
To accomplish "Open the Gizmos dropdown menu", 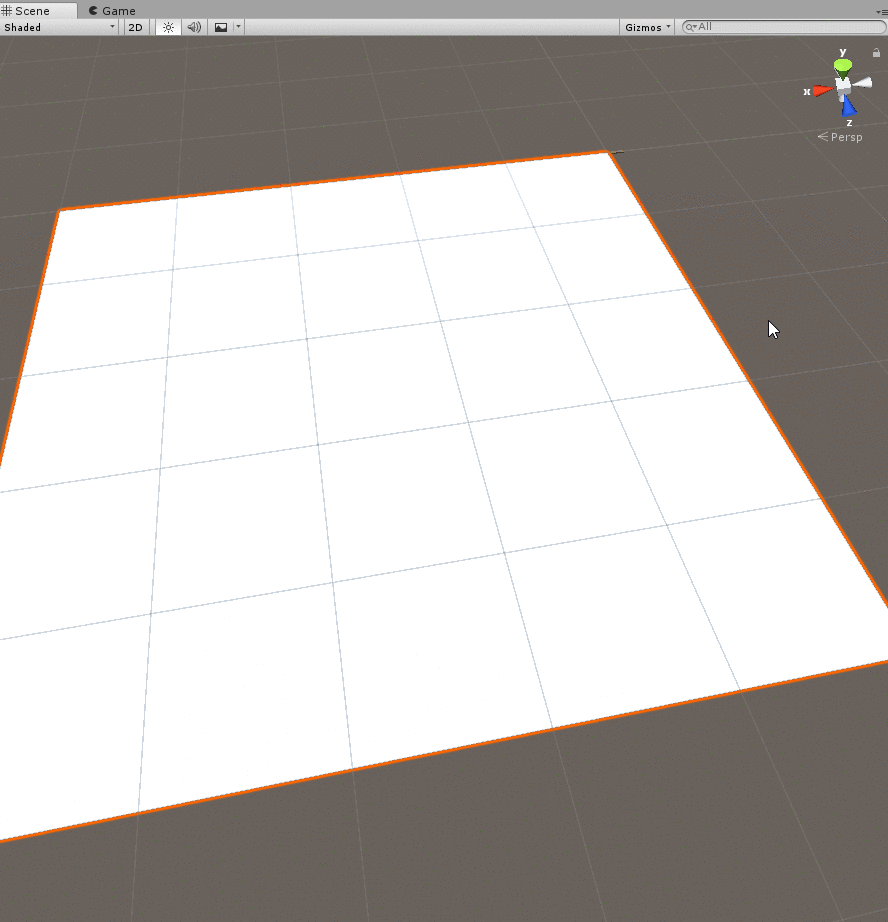I will pyautogui.click(x=648, y=27).
